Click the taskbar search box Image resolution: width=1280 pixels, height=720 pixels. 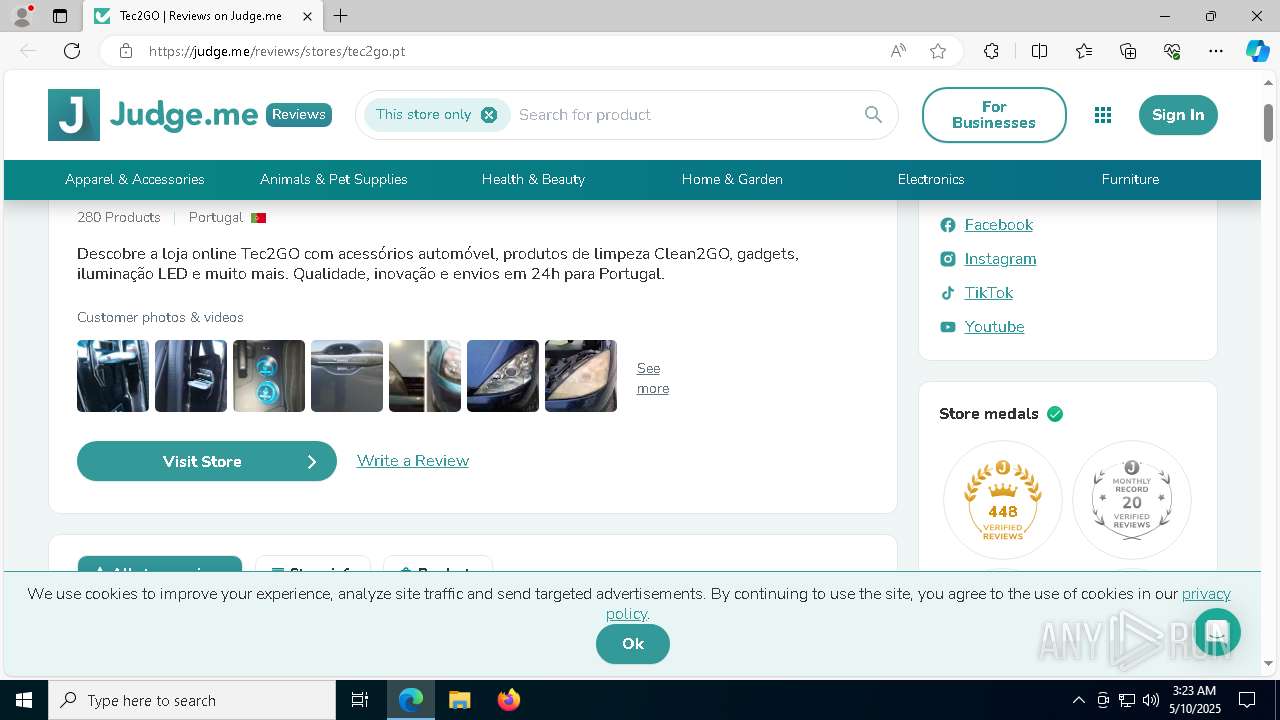(x=192, y=700)
